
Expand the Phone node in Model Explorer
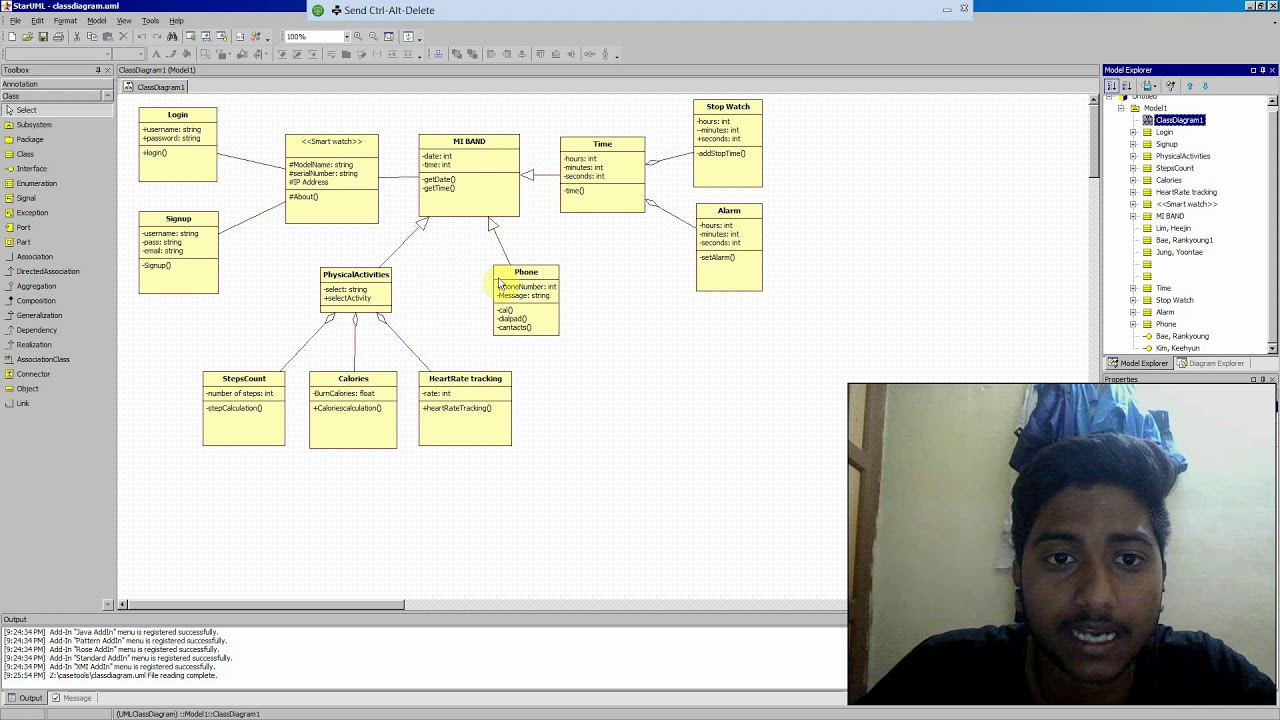(x=1133, y=324)
